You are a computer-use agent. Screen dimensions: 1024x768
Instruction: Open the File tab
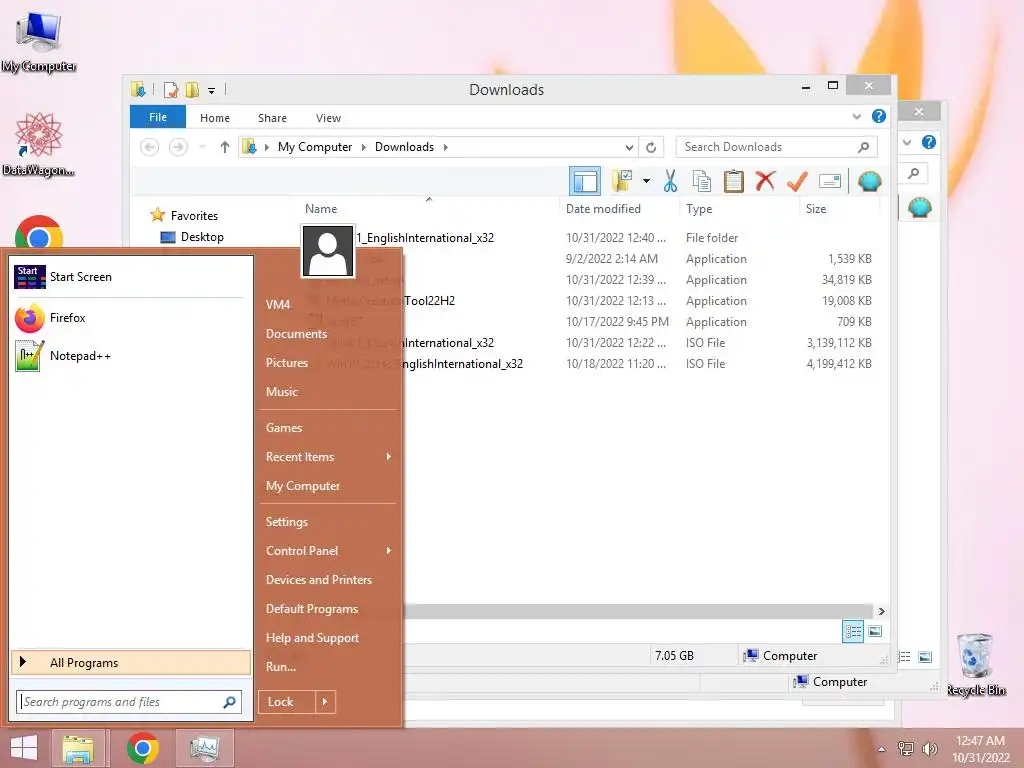click(x=157, y=117)
